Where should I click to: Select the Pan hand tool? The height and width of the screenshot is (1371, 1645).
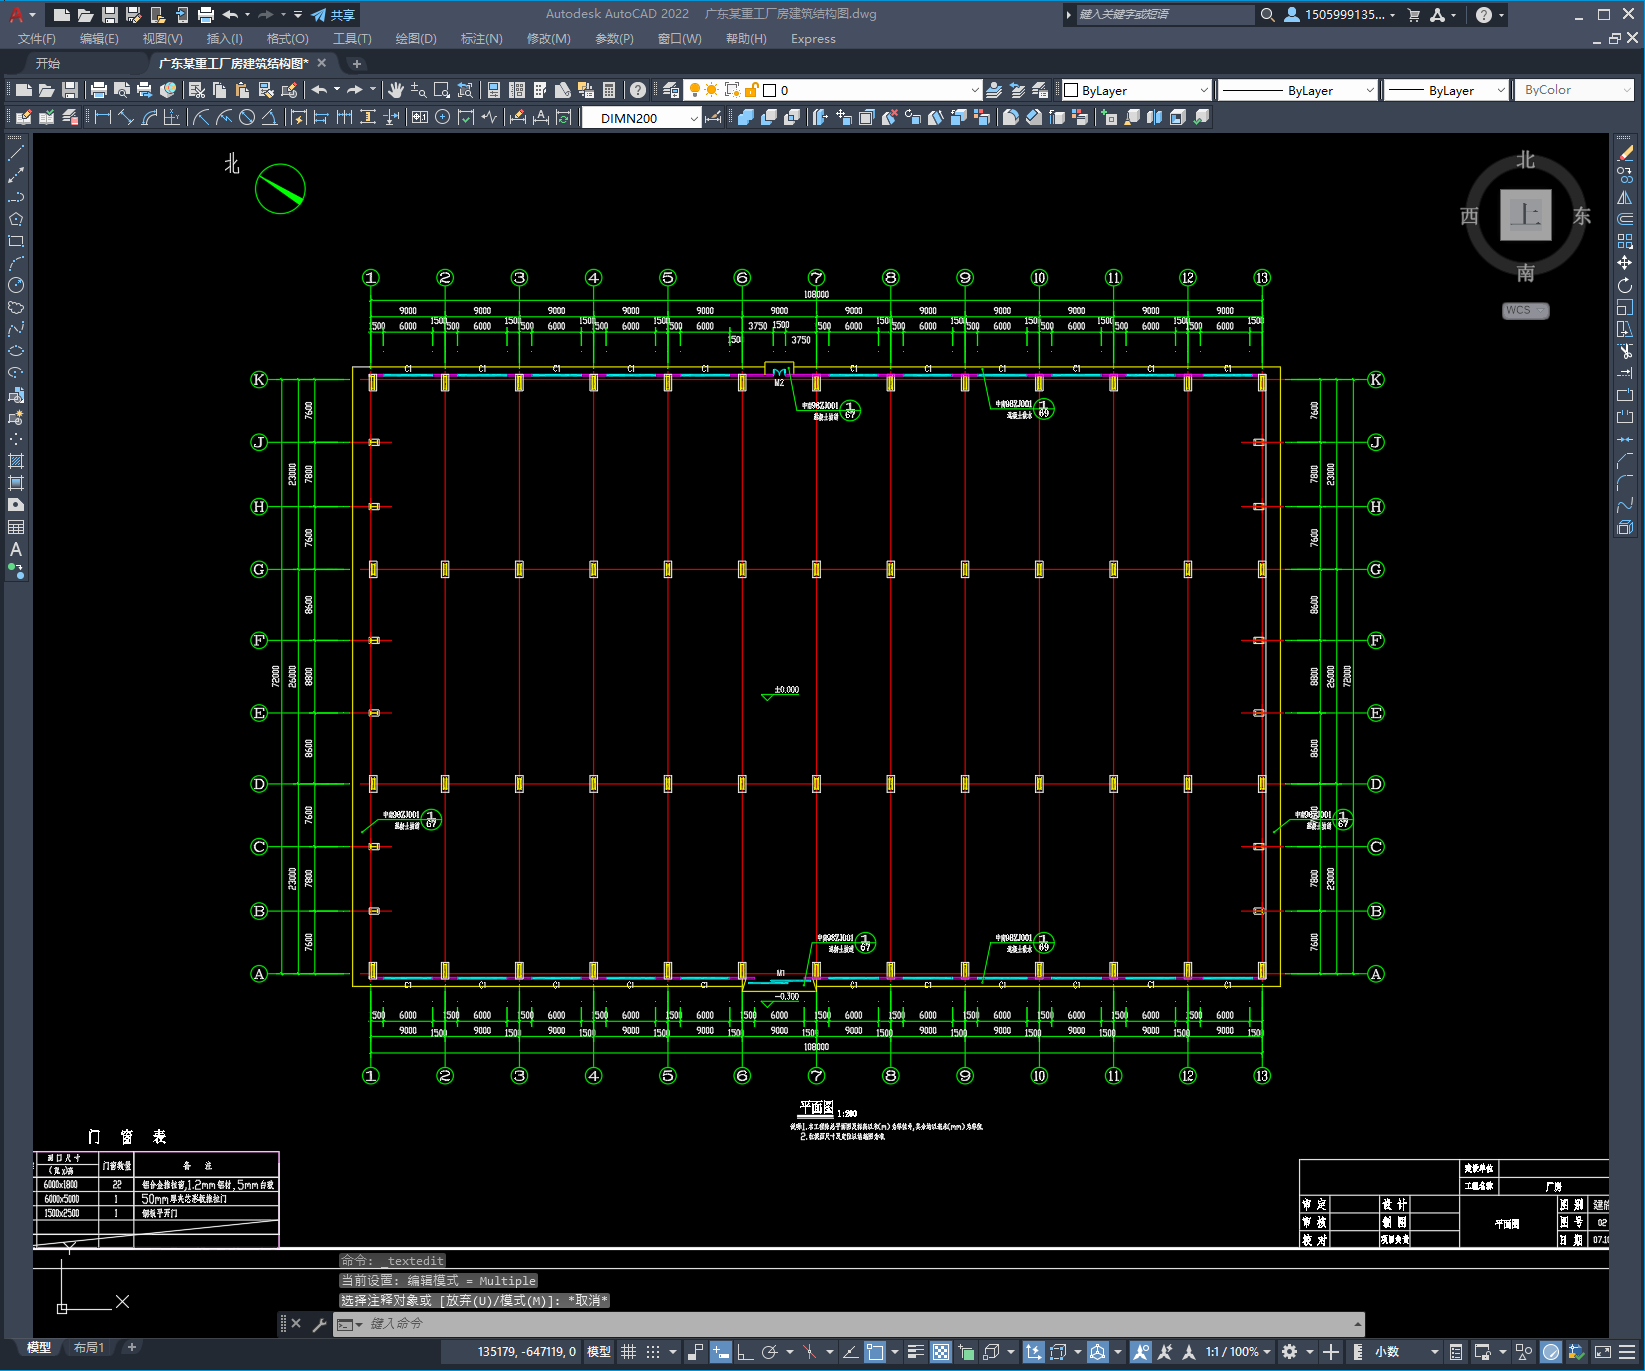(x=396, y=90)
